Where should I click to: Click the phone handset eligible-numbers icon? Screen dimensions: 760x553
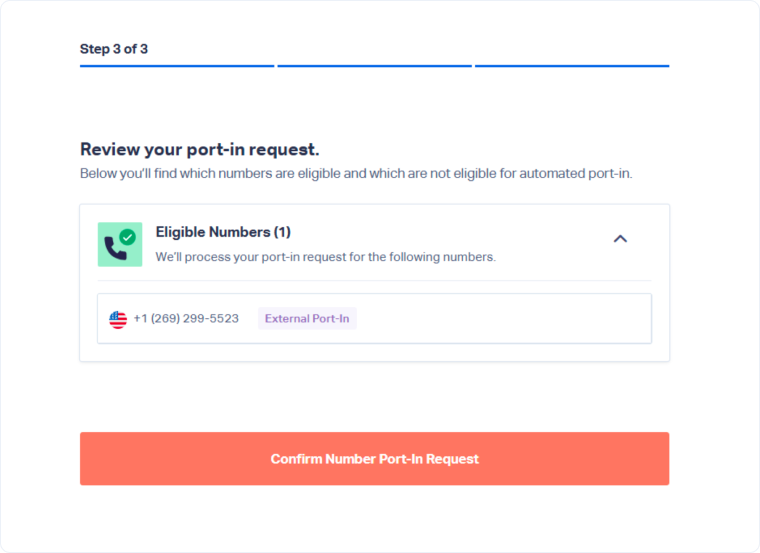point(117,247)
